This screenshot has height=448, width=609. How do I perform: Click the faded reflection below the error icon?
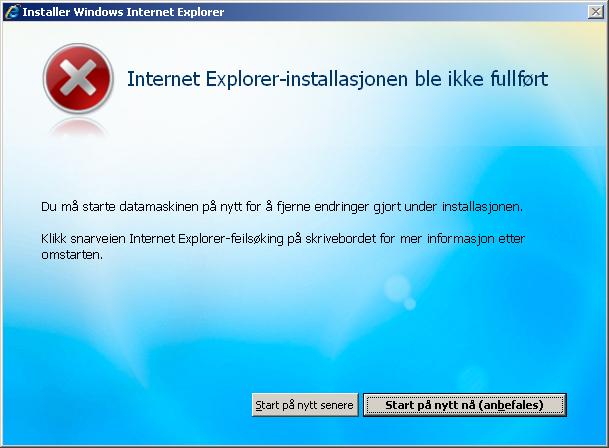click(78, 128)
